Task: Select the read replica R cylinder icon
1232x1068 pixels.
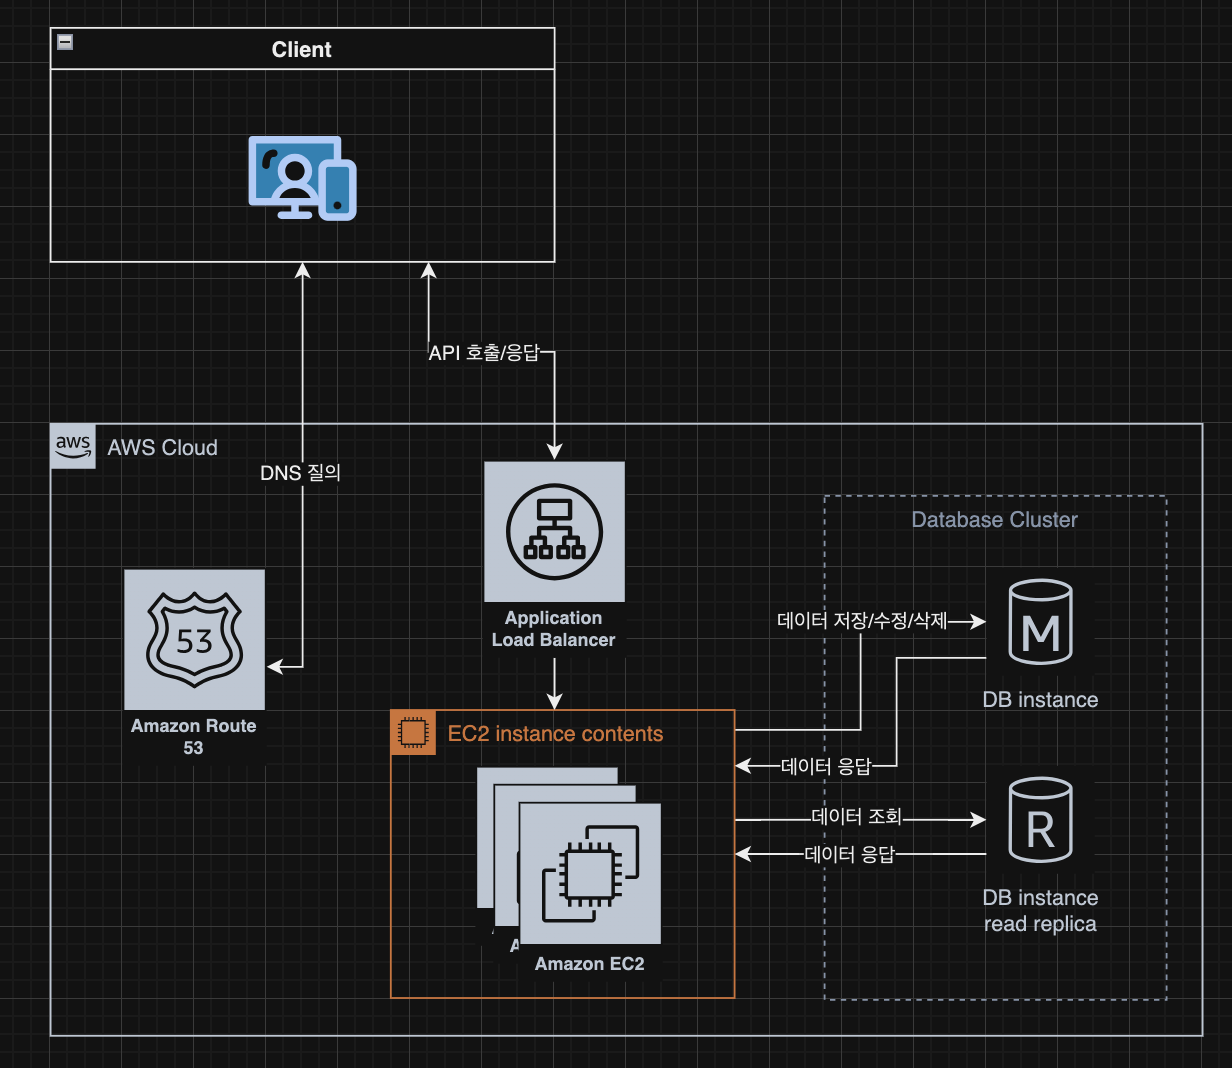Action: (1040, 820)
